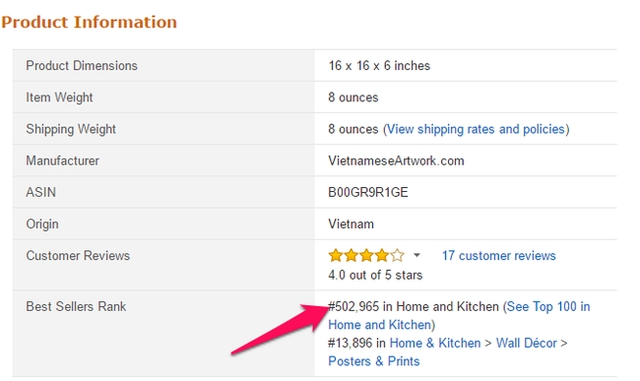
Task: Expand the rating breakdown dropdown arrow
Action: point(416,255)
